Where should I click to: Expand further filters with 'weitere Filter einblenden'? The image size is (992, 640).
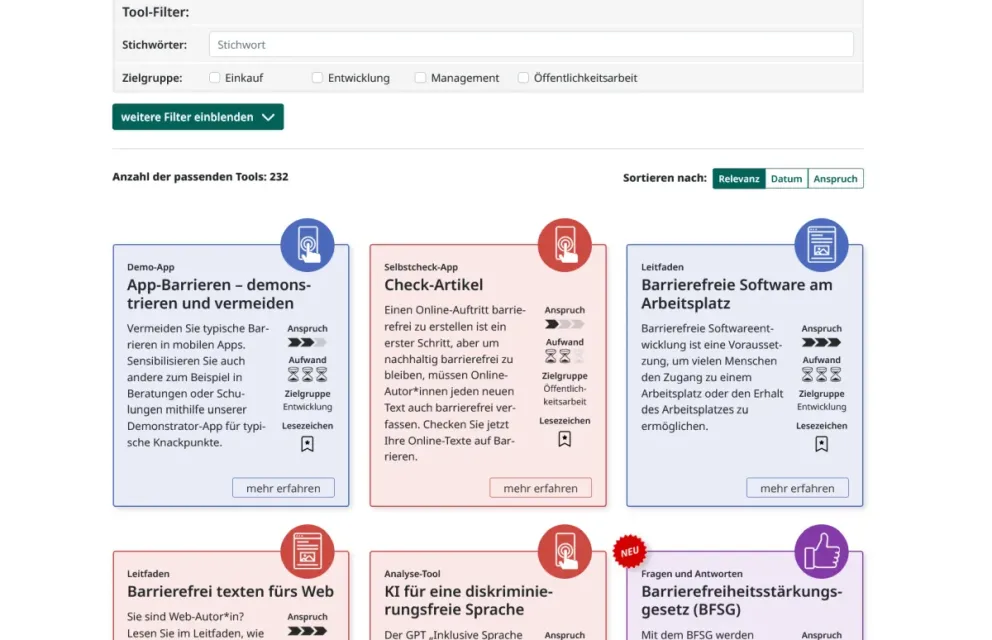point(198,117)
